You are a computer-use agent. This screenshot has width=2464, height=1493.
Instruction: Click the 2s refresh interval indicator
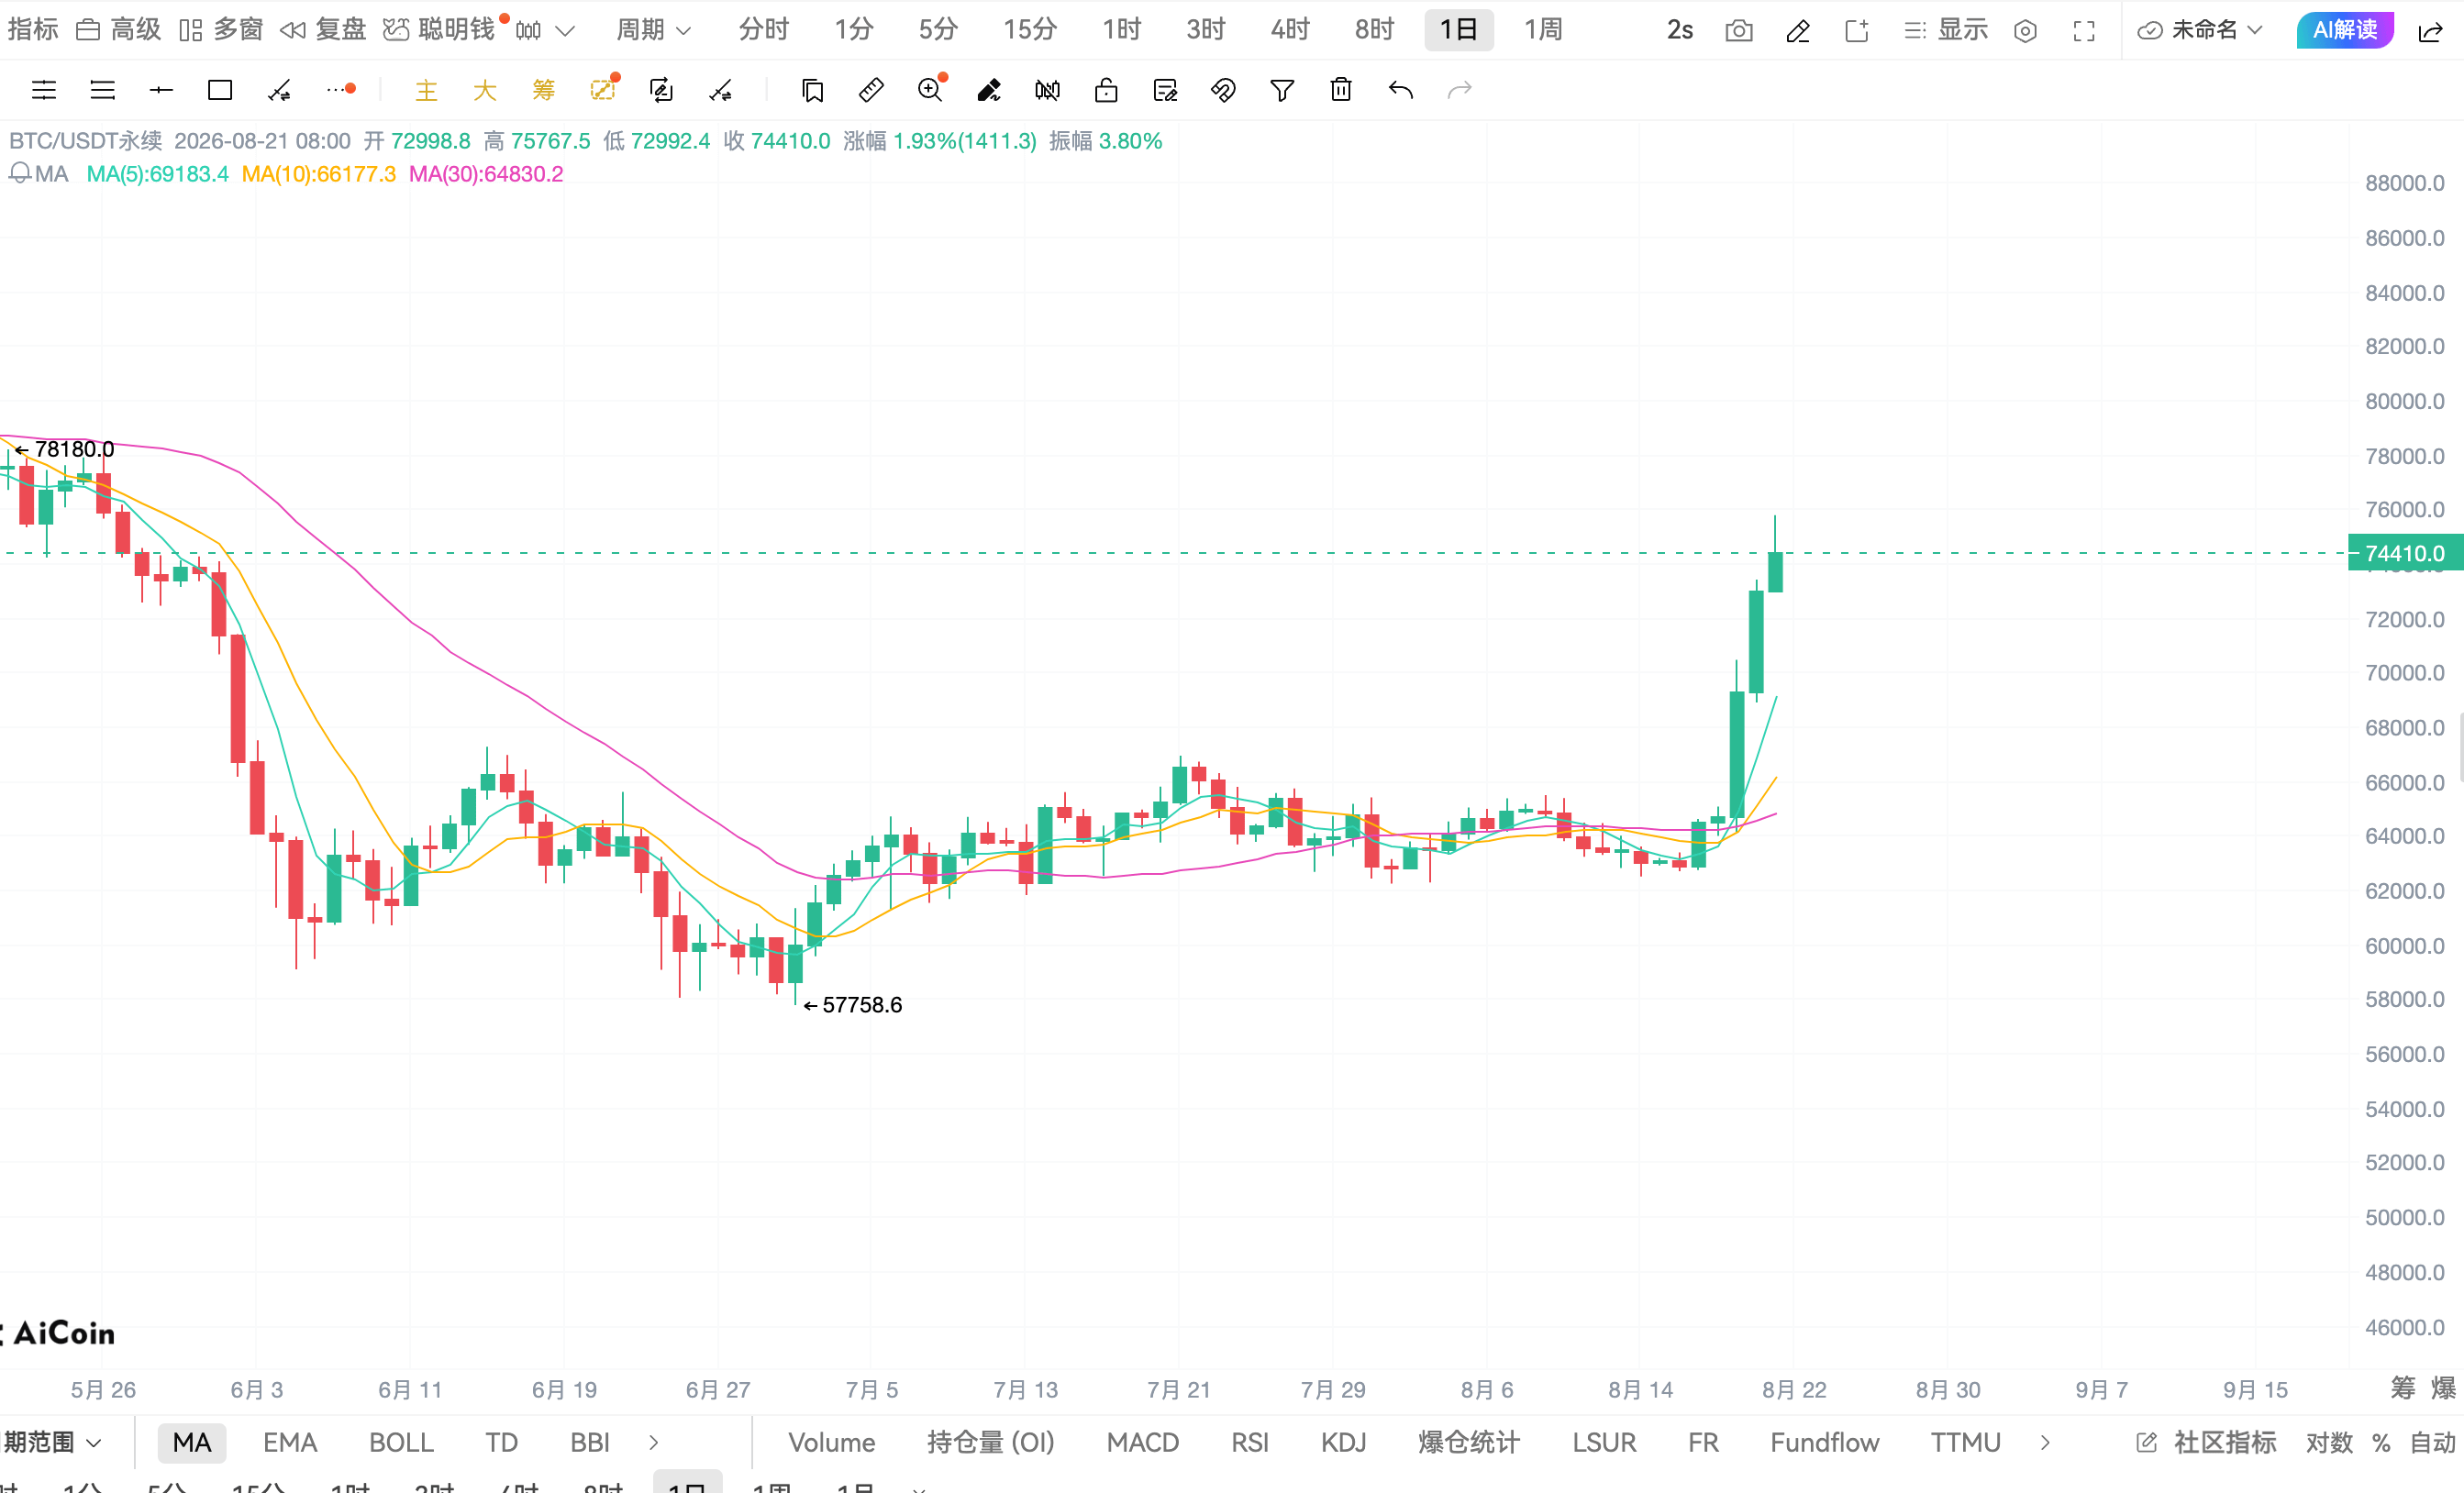point(1680,30)
